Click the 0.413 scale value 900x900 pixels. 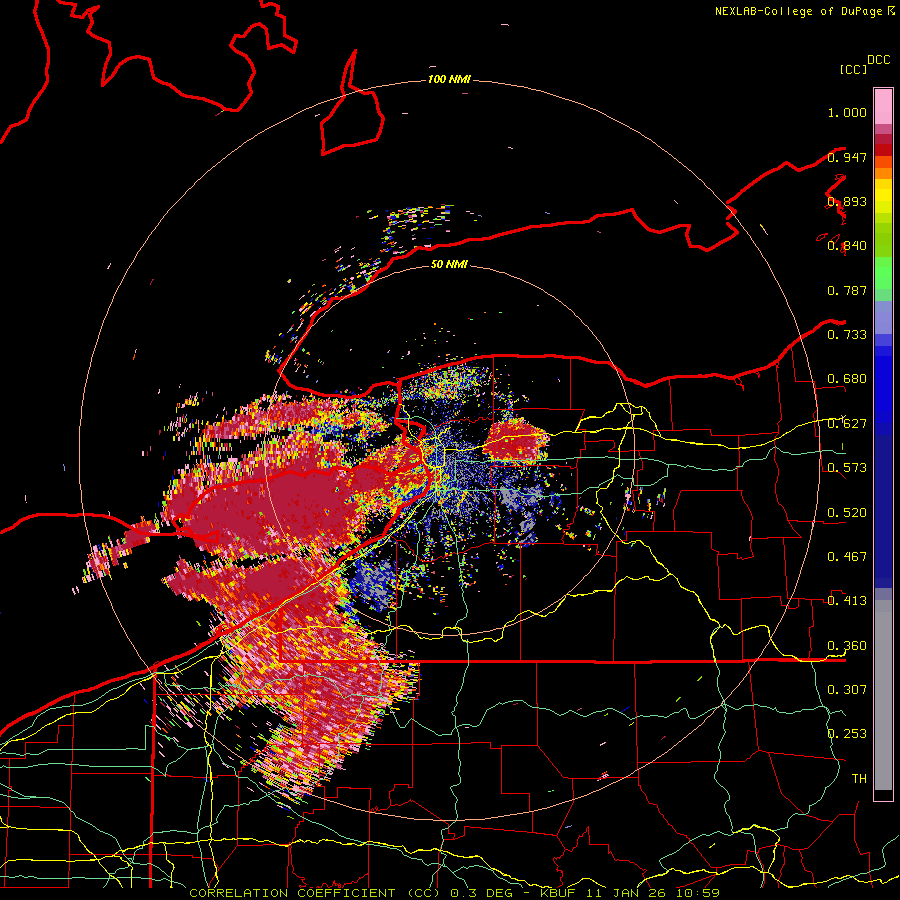click(847, 601)
